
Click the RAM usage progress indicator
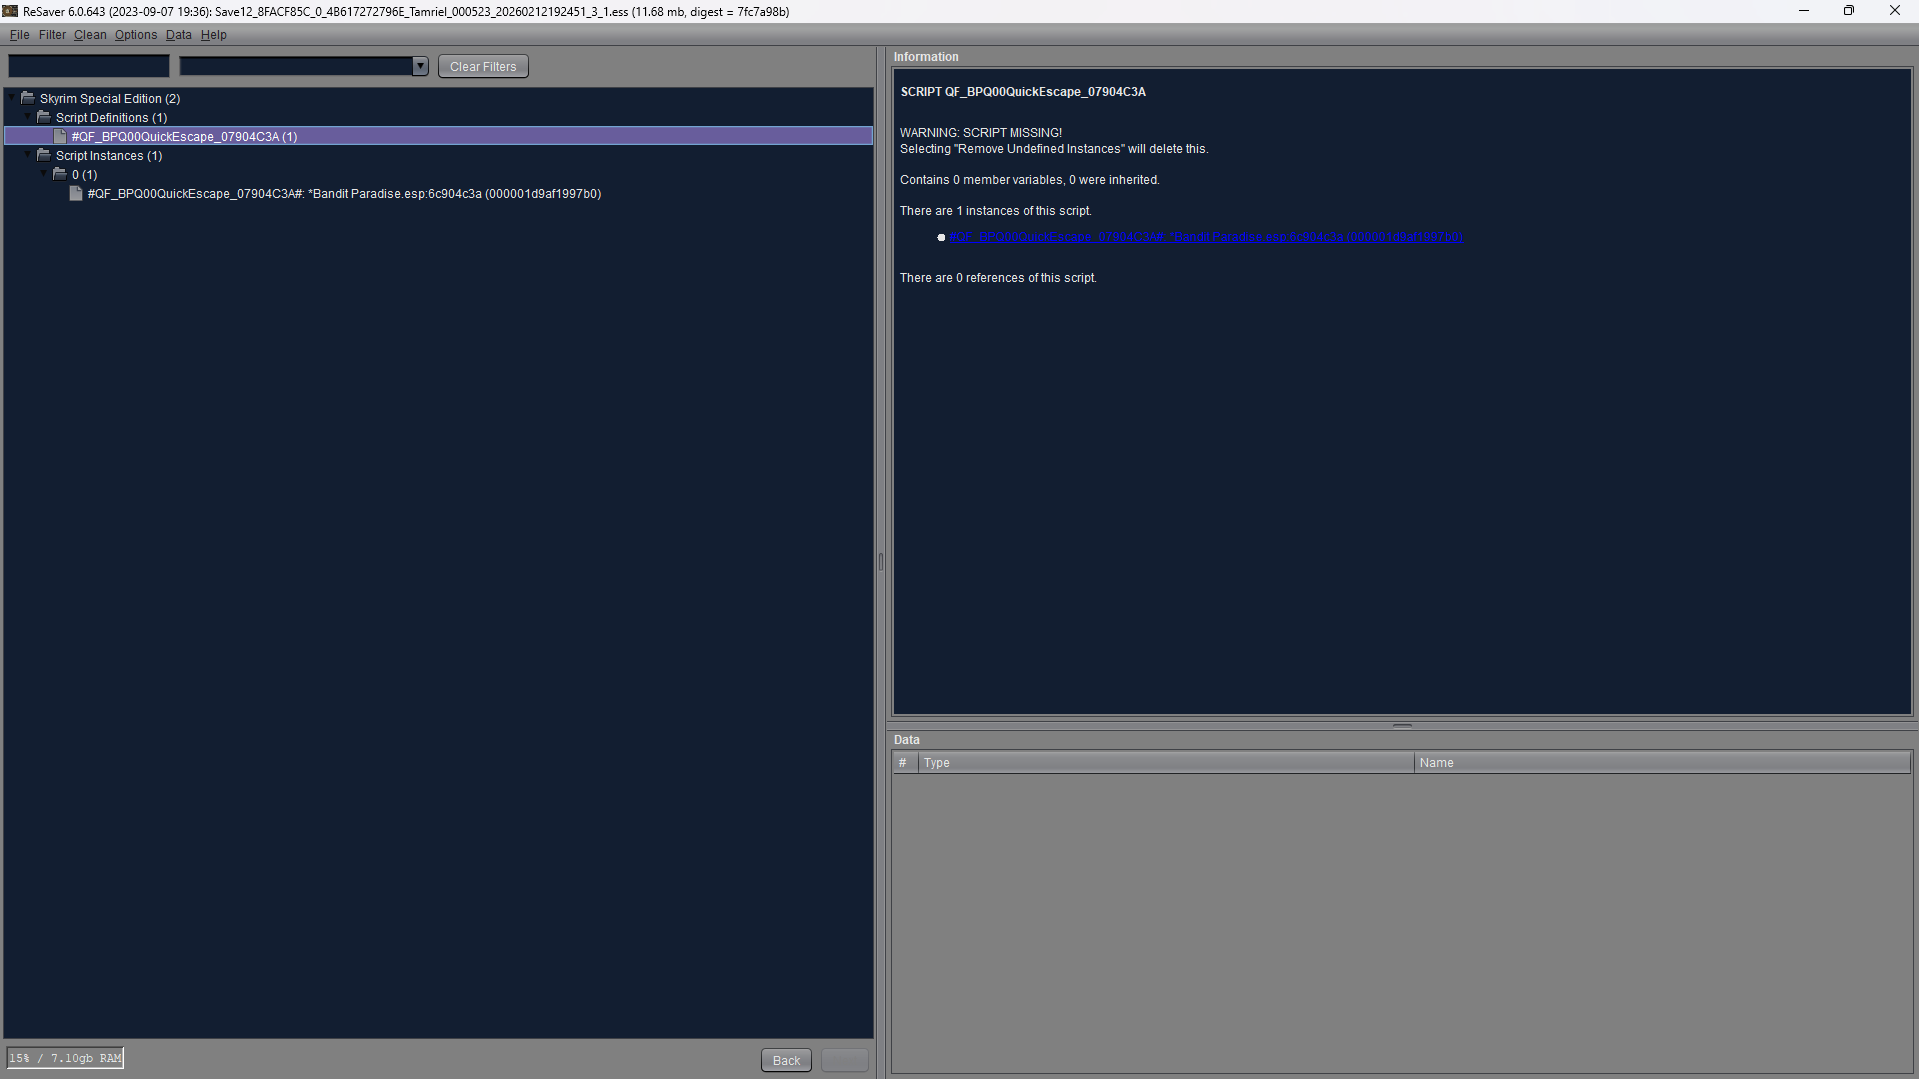coord(66,1058)
